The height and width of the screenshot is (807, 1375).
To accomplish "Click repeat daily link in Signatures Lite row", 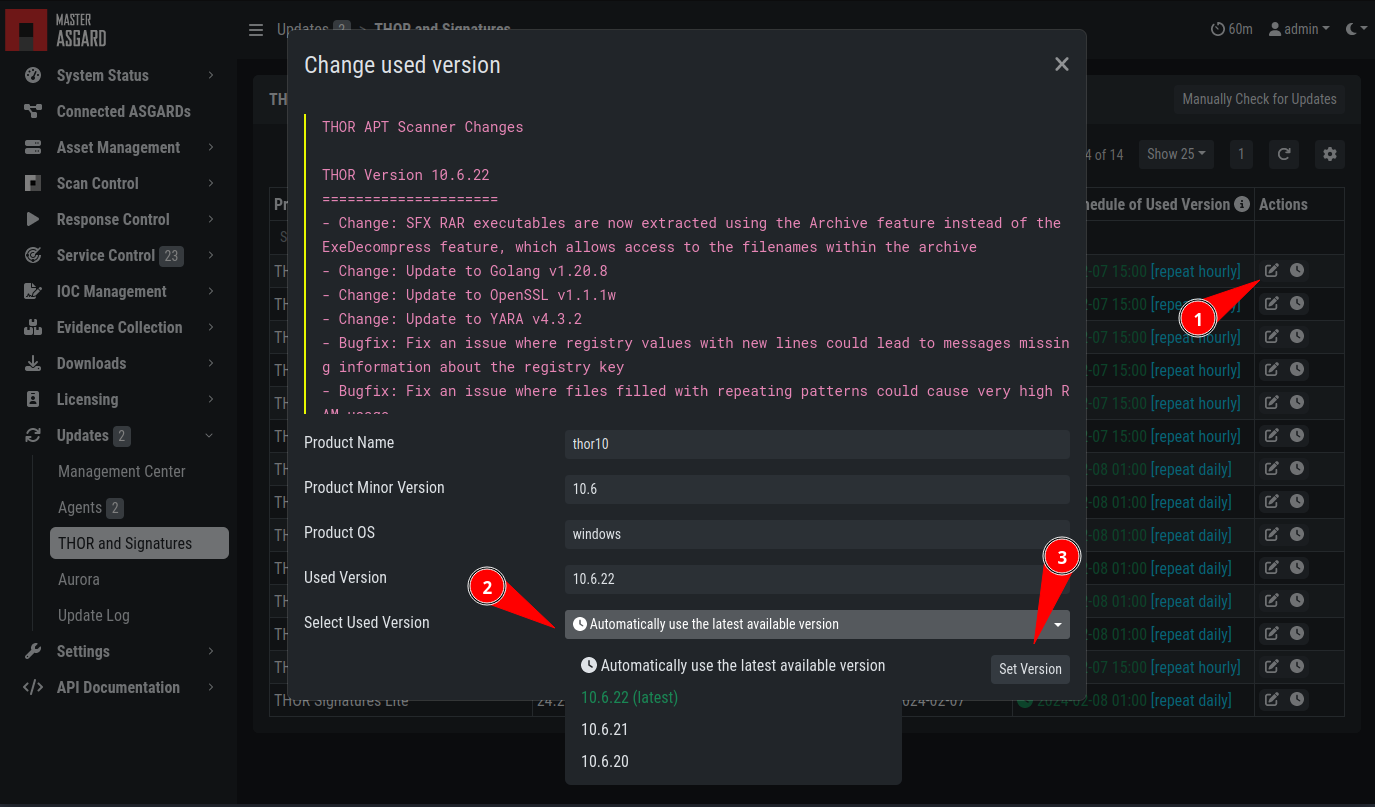I will pyautogui.click(x=1191, y=700).
